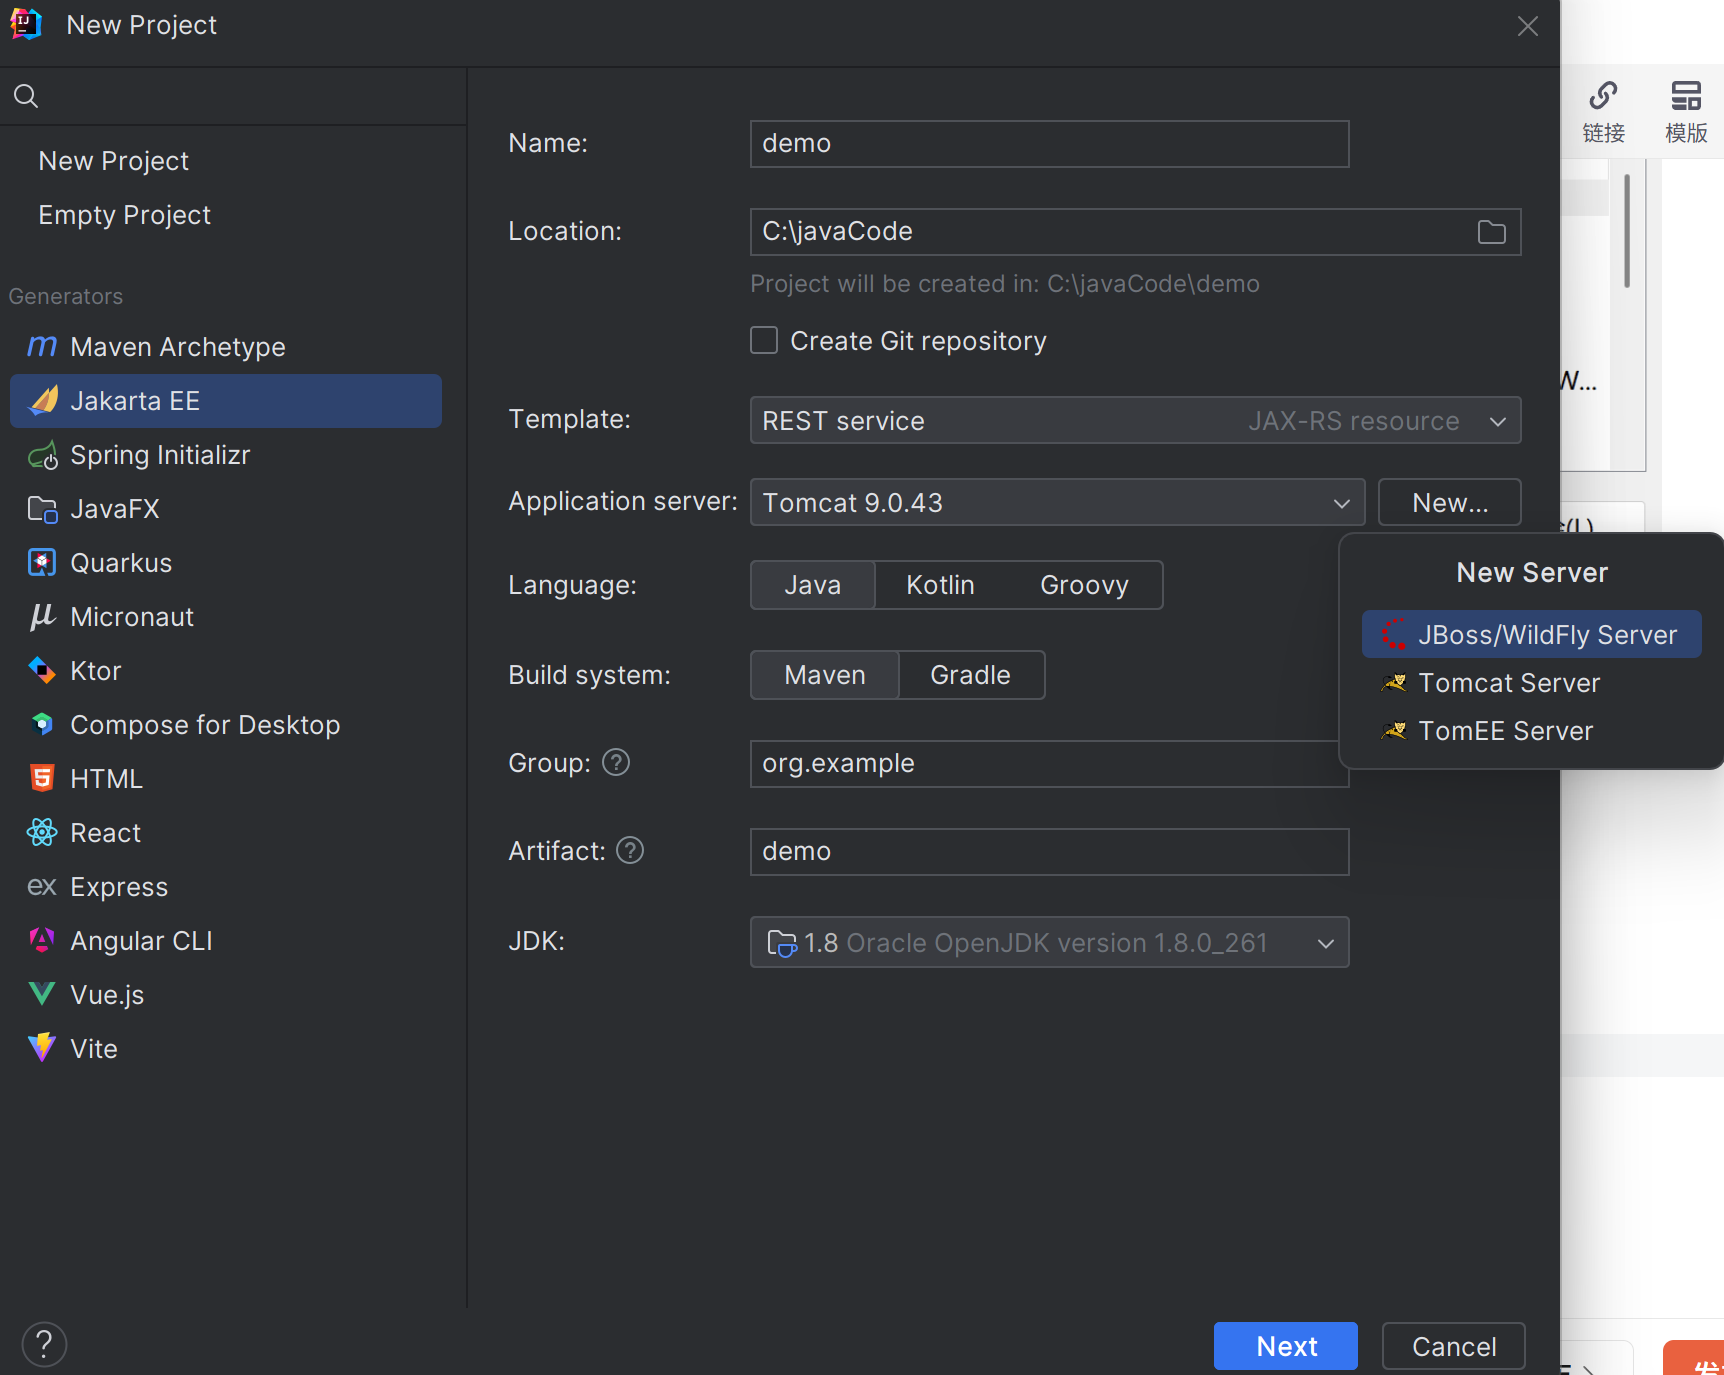The image size is (1724, 1375).
Task: Select Tomcat Server from New Server menu
Action: pos(1531,683)
